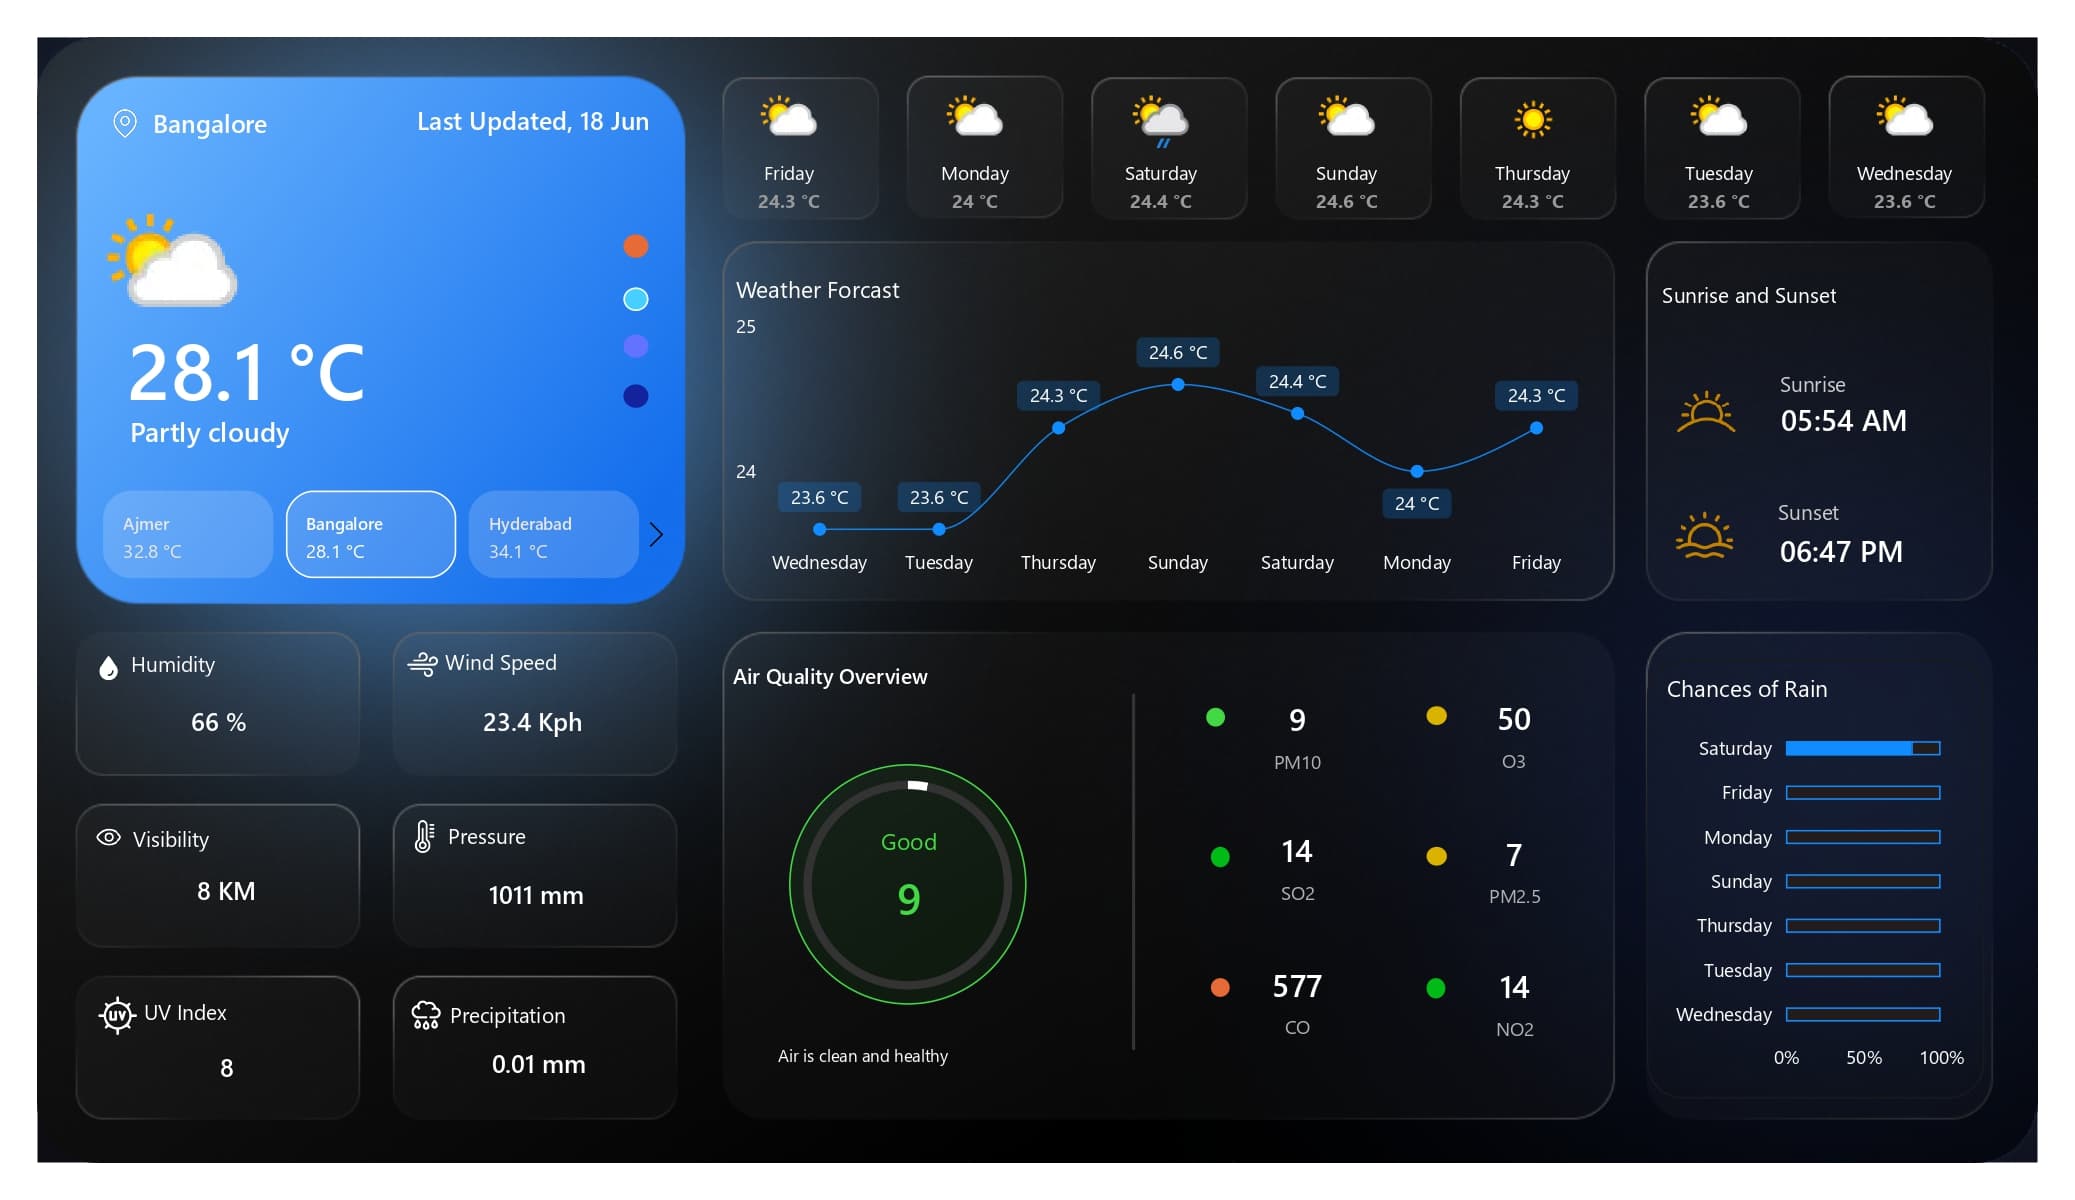Click the Thursday card sunny icon
The height and width of the screenshot is (1200, 2075).
(x=1533, y=119)
